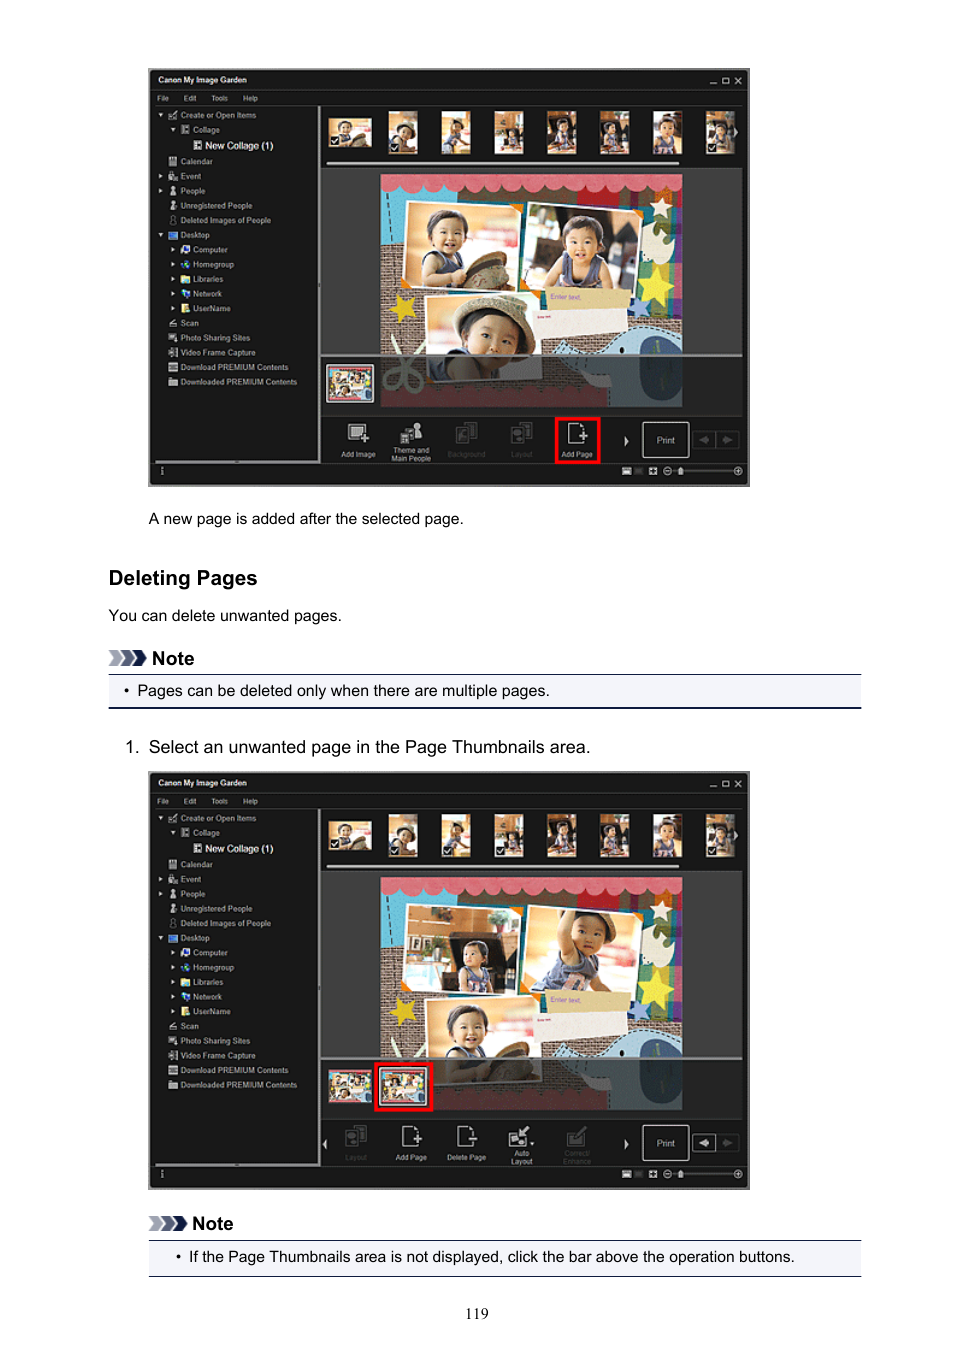Screen dimensions: 954x1350
Task: Select the highlighted second page thumbnail in lower window
Action: (x=403, y=1087)
